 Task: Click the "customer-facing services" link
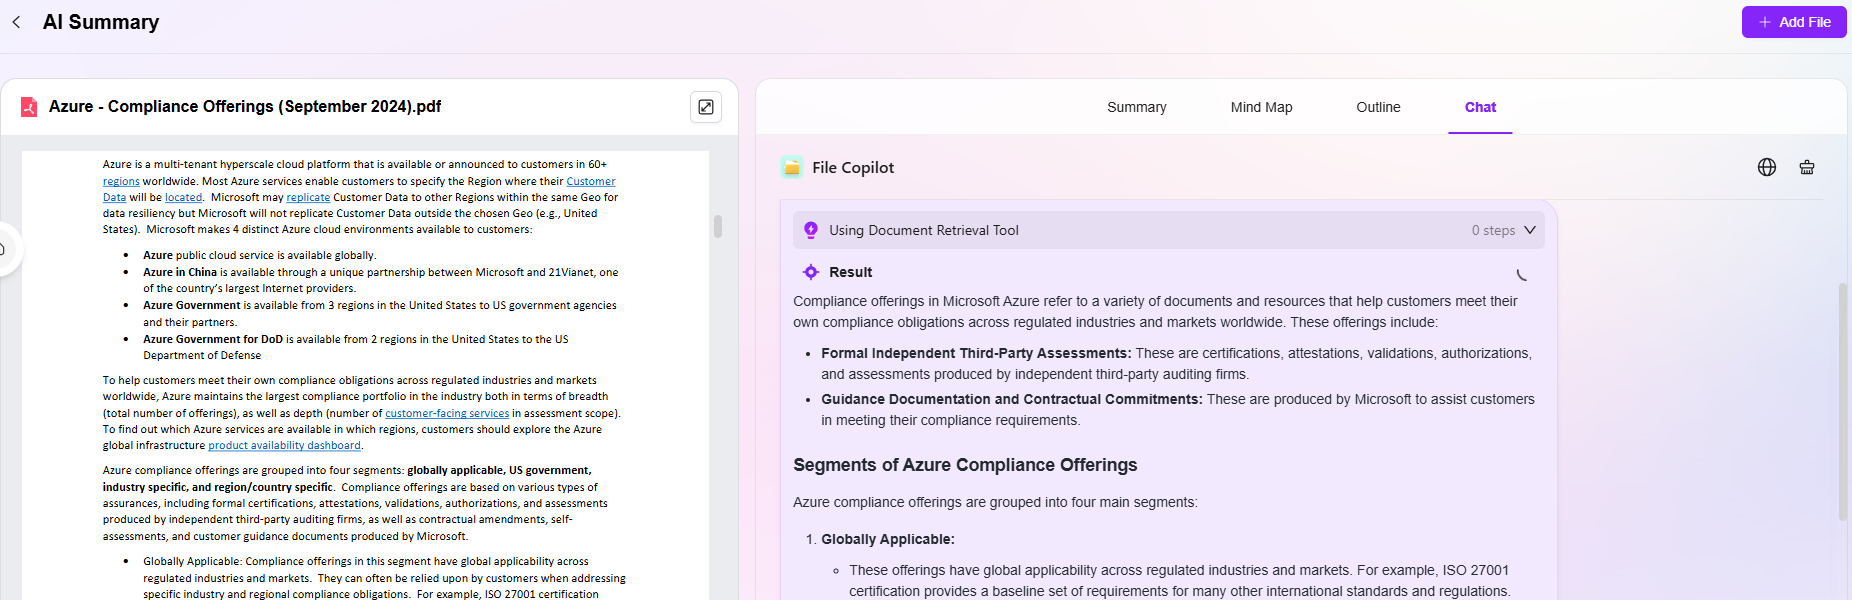point(447,413)
